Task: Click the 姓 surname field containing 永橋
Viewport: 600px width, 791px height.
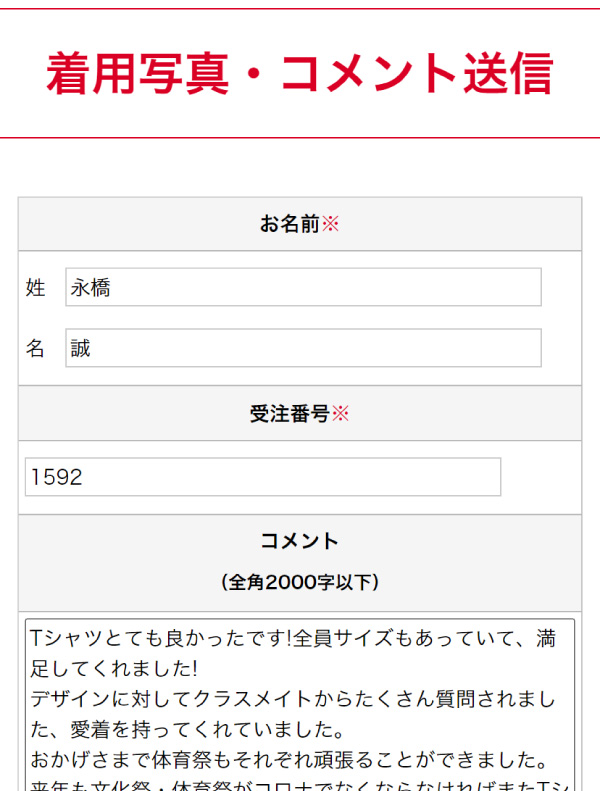Action: pos(303,287)
